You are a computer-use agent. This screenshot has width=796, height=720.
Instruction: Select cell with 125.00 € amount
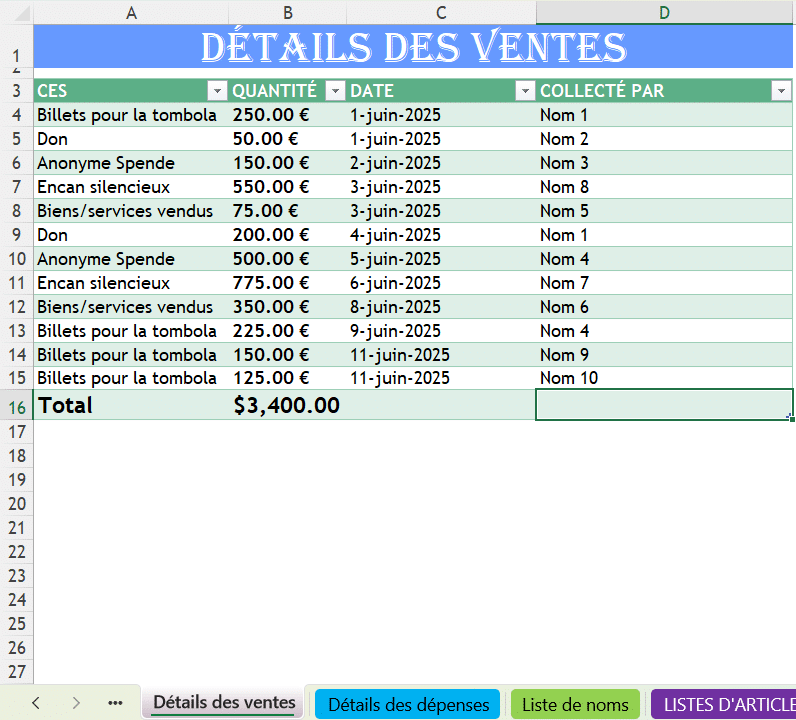288,378
